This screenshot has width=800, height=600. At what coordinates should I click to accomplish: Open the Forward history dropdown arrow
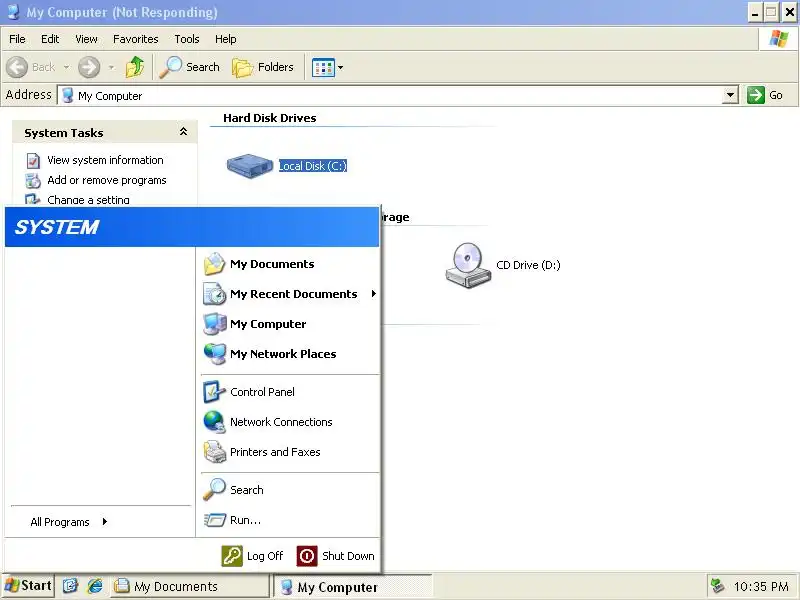coord(111,67)
